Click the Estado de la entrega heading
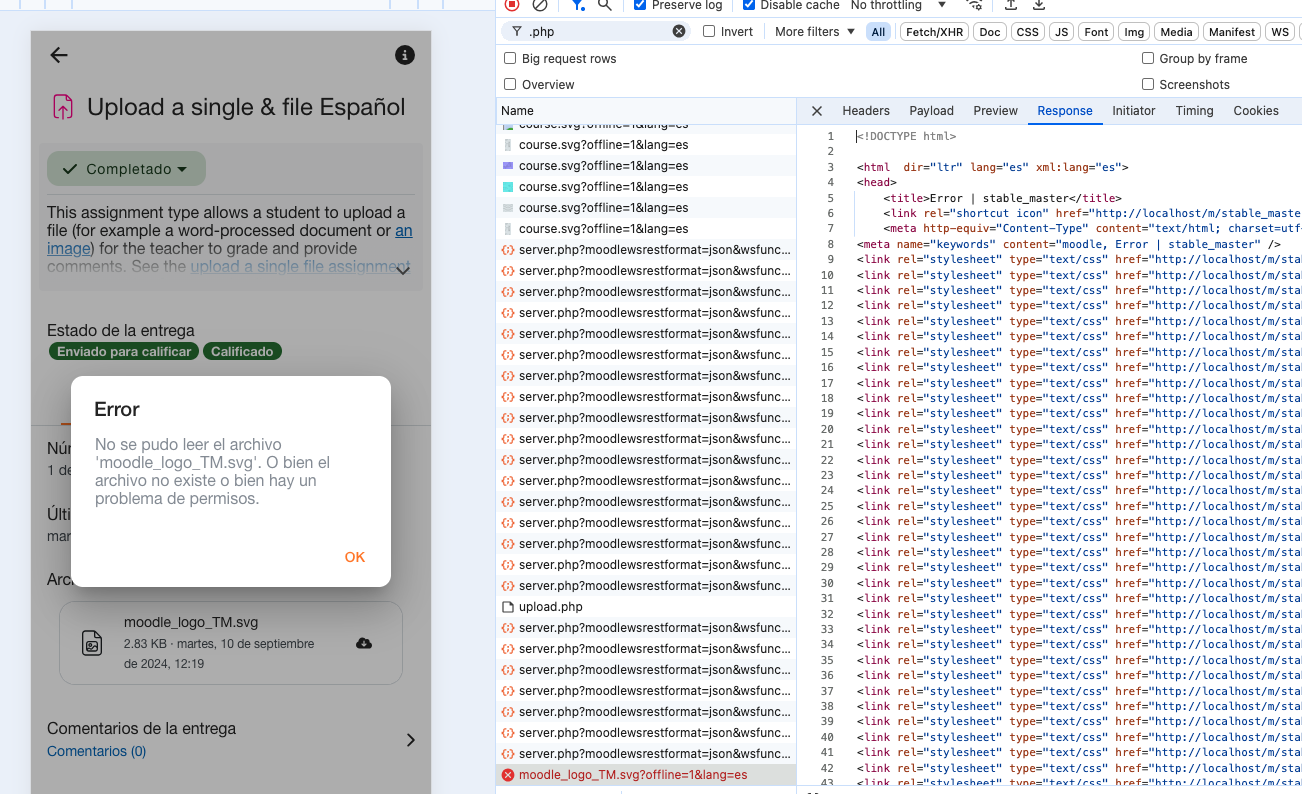This screenshot has height=794, width=1302. pos(121,330)
